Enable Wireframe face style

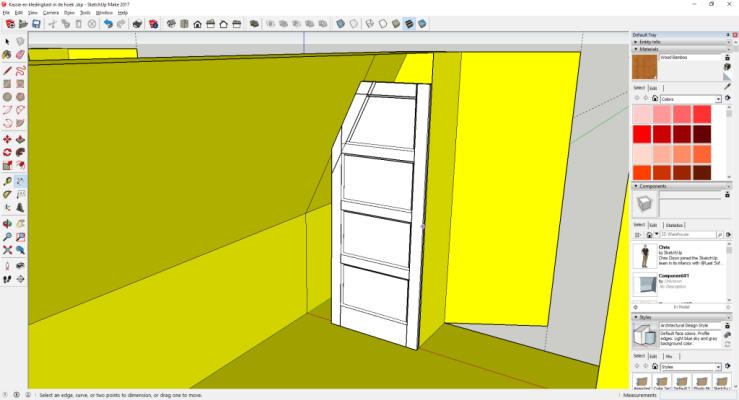coord(370,24)
